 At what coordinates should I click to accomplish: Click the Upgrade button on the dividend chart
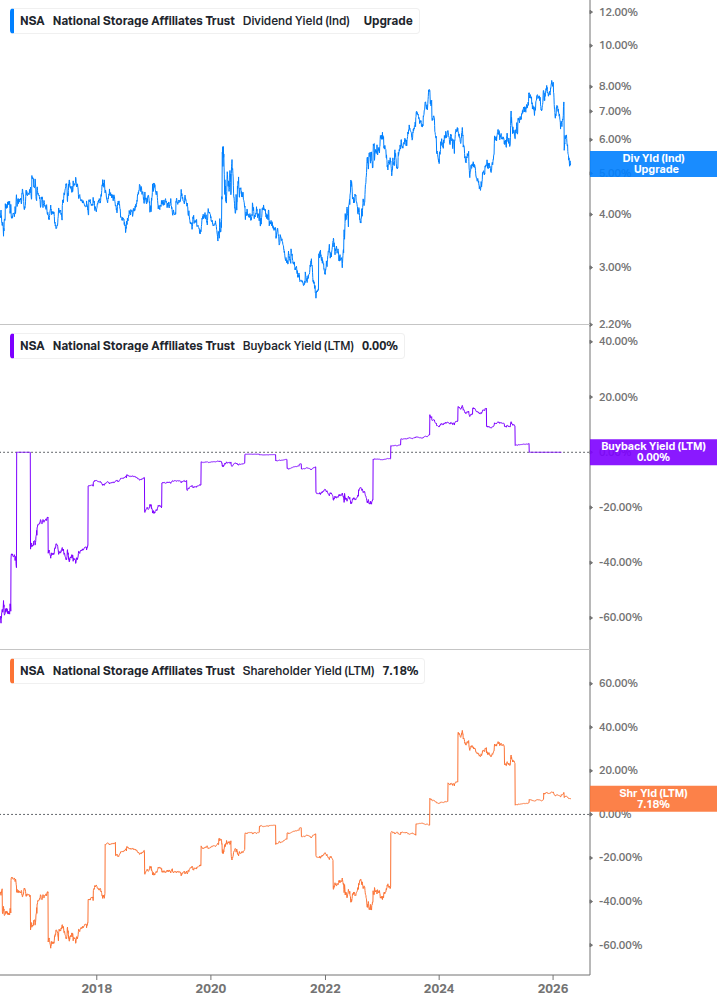click(390, 20)
